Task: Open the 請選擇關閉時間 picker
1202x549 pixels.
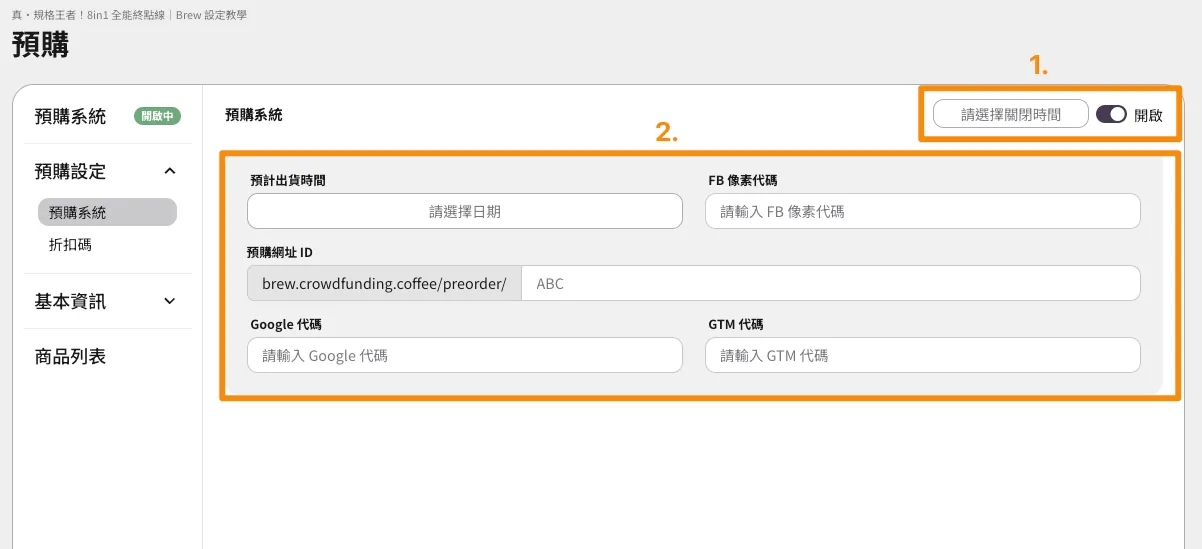Action: (1010, 114)
